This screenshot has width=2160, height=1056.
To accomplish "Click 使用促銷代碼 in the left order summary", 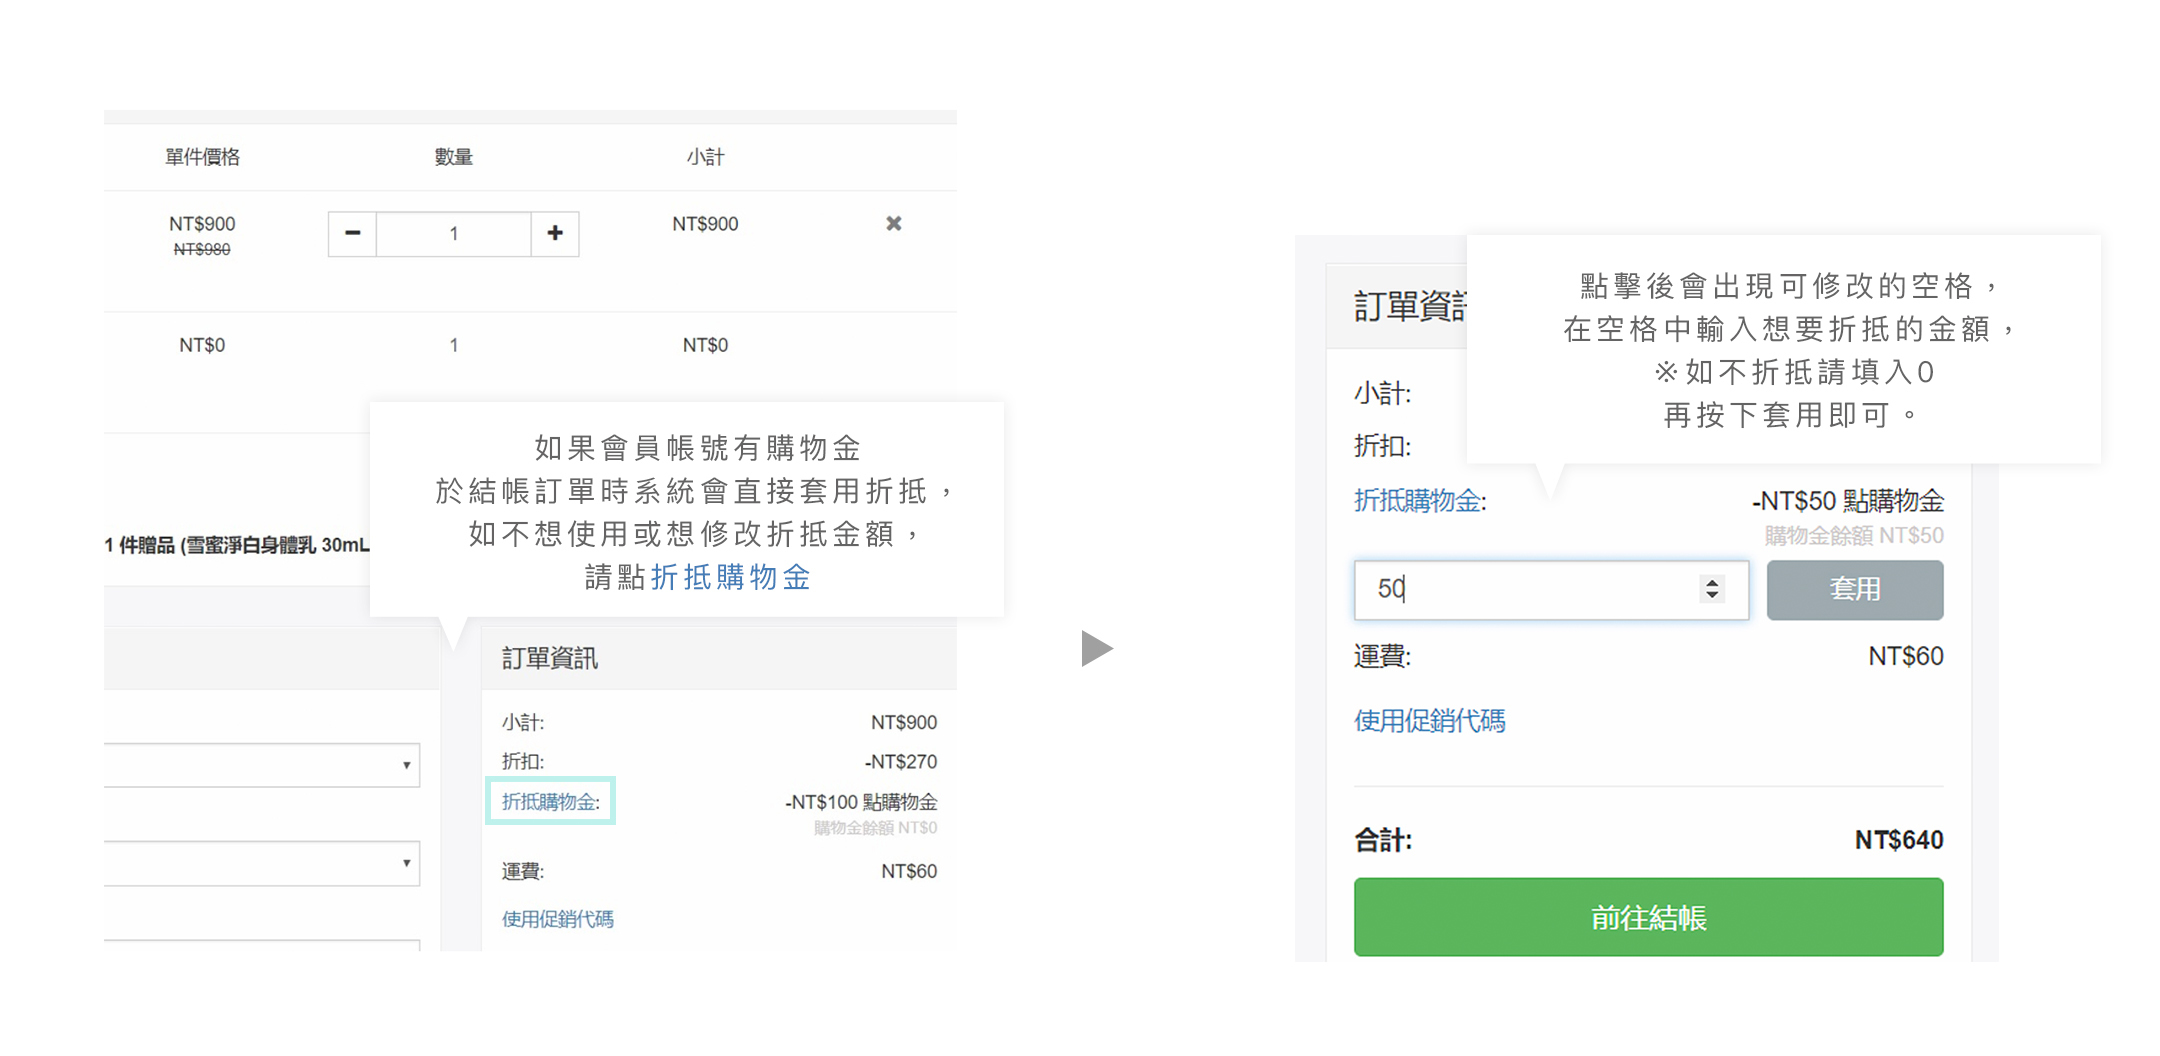I will tap(557, 919).
